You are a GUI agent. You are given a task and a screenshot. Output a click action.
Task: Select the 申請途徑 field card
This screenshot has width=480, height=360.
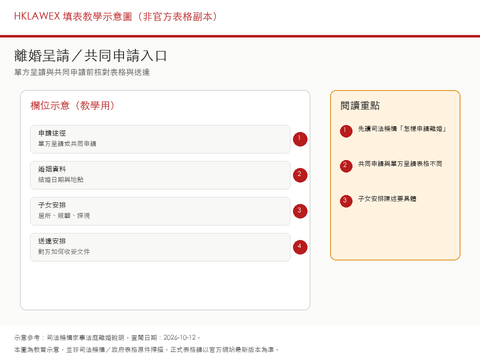pyautogui.click(x=160, y=139)
